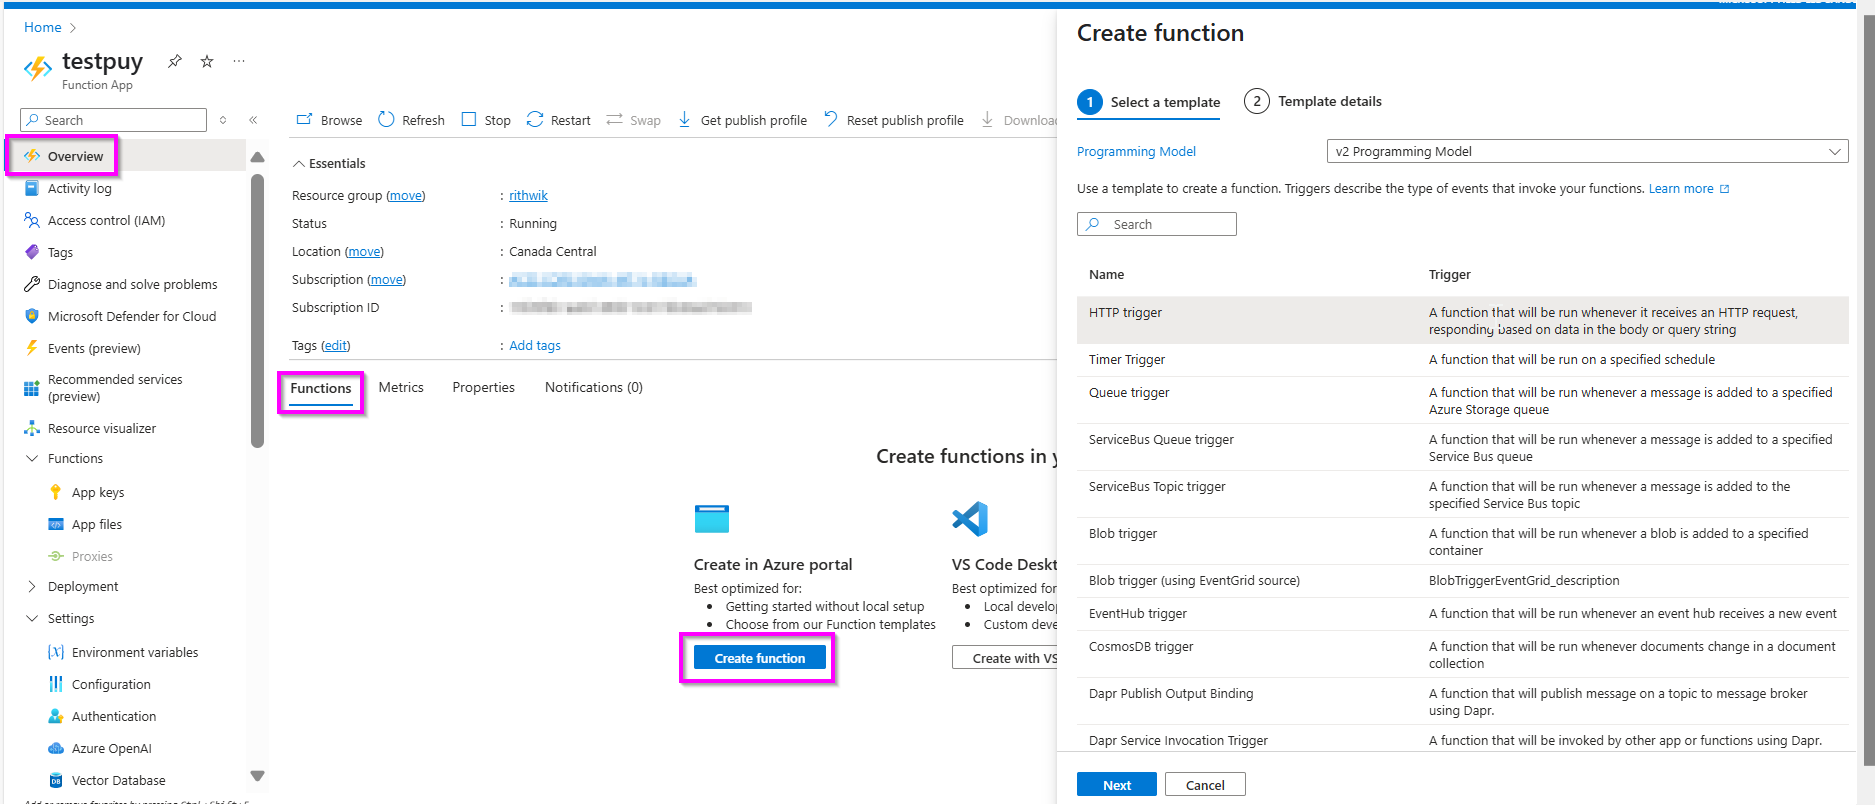
Task: Open Events (preview) in sidebar
Action: pos(94,348)
